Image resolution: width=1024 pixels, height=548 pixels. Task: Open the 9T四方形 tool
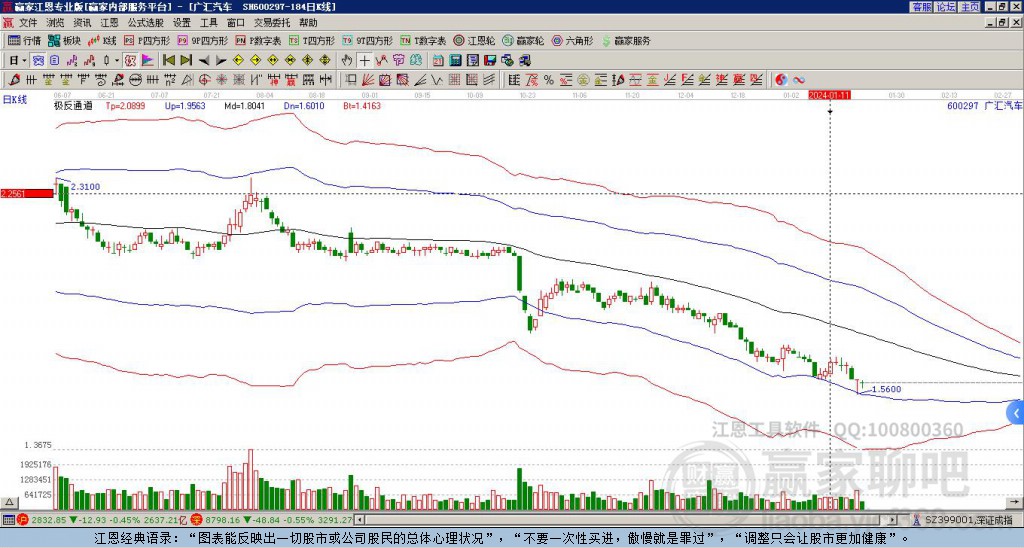[368, 40]
